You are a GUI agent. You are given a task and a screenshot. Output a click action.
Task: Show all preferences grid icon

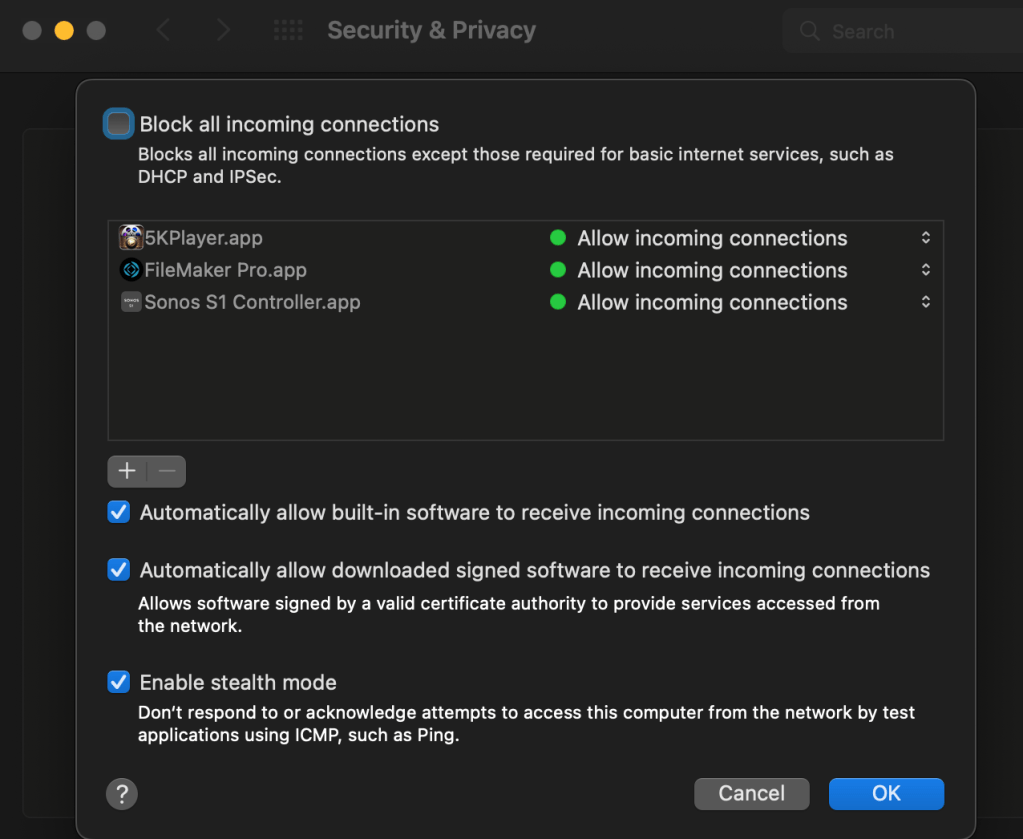pyautogui.click(x=288, y=31)
